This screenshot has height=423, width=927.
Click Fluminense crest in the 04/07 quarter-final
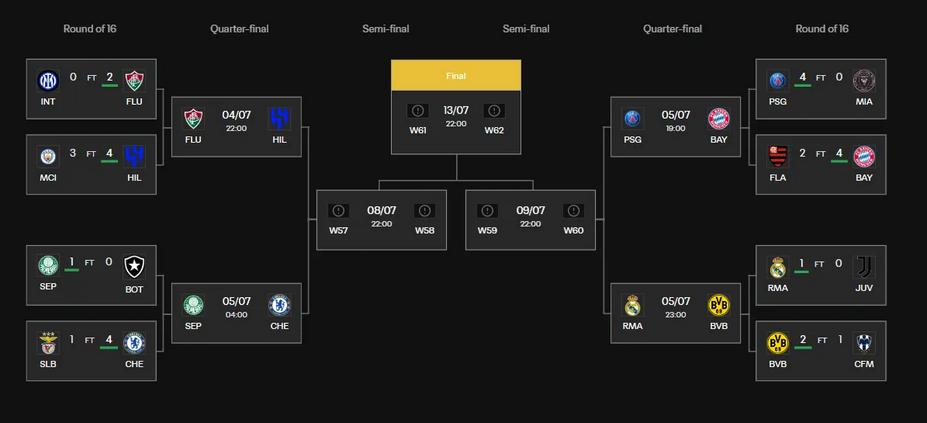193,118
